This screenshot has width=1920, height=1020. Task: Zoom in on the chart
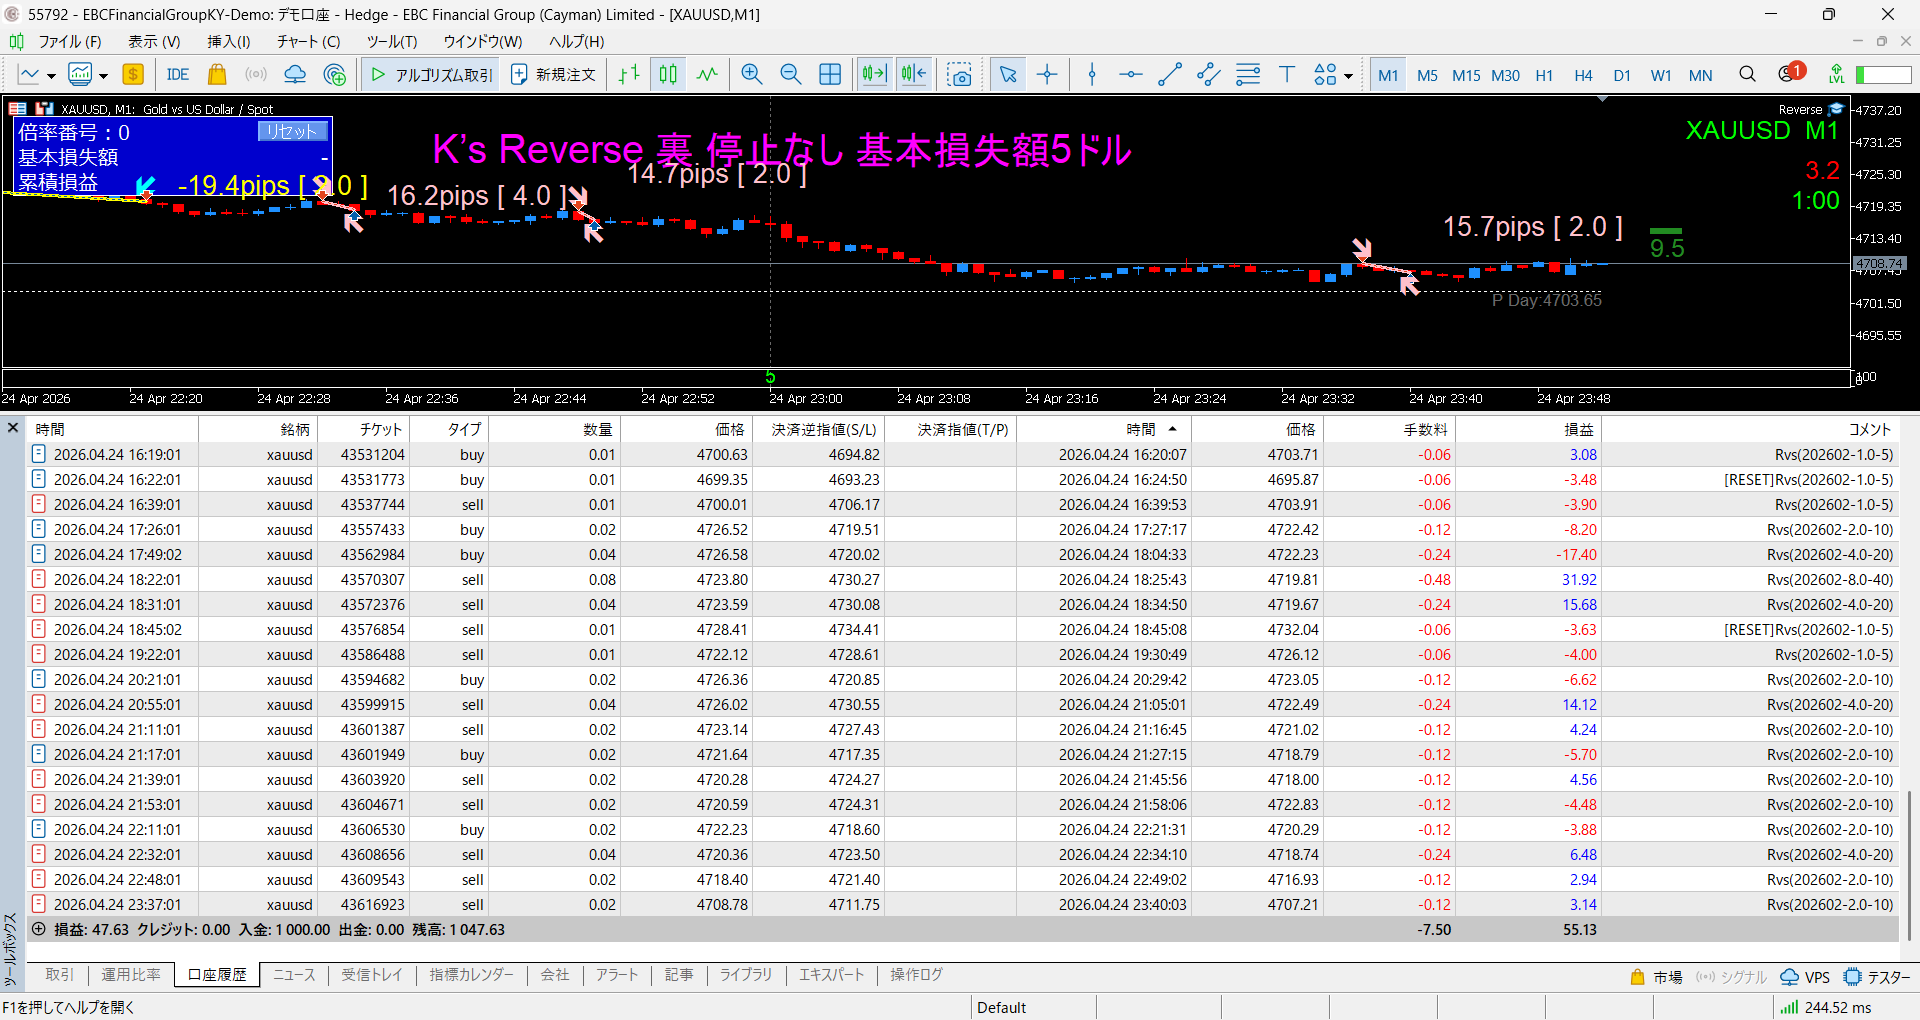coord(751,75)
